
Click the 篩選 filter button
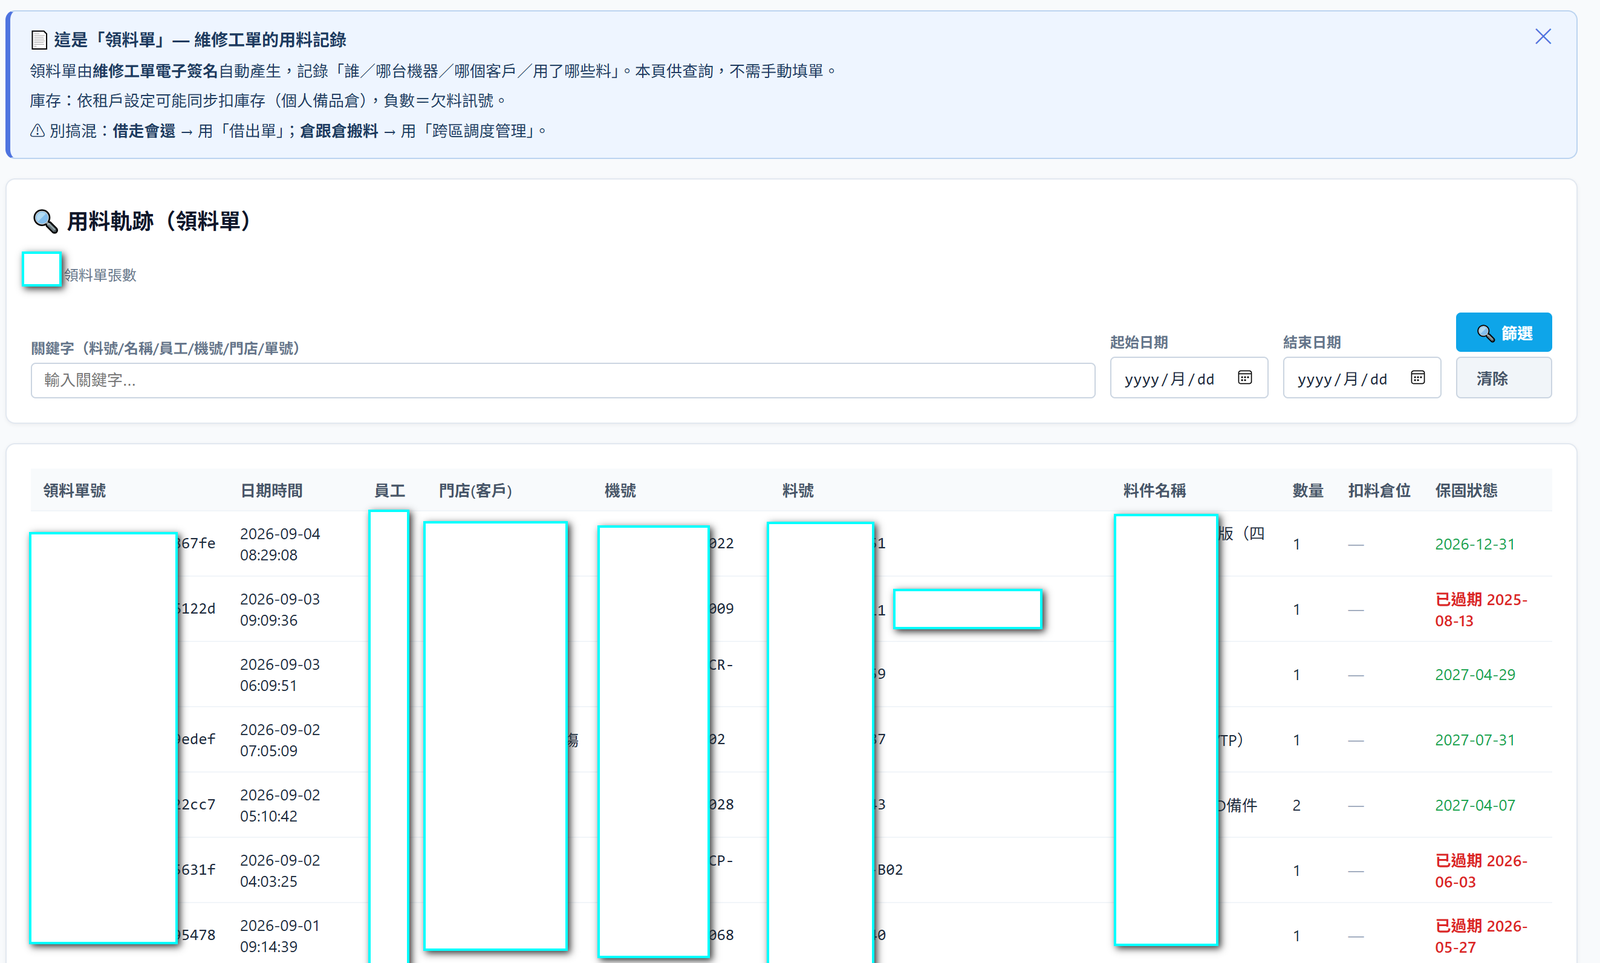[1503, 333]
